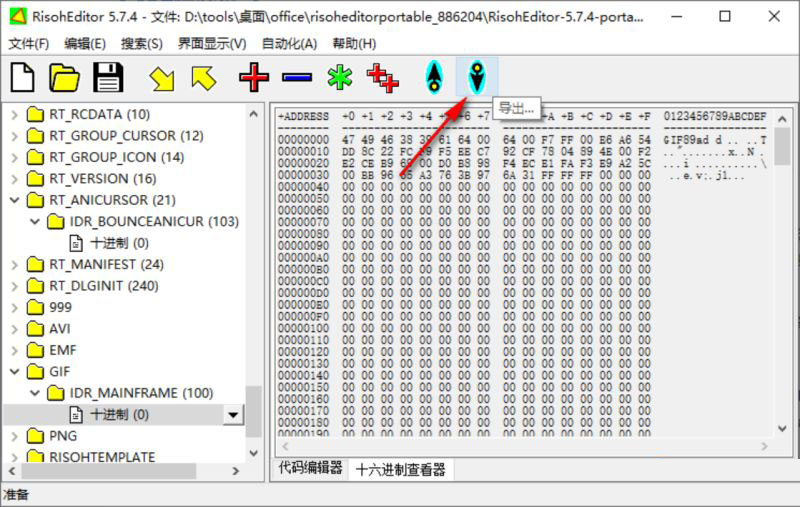Click the import up-arrow cyan icon
The image size is (800, 507).
[434, 78]
